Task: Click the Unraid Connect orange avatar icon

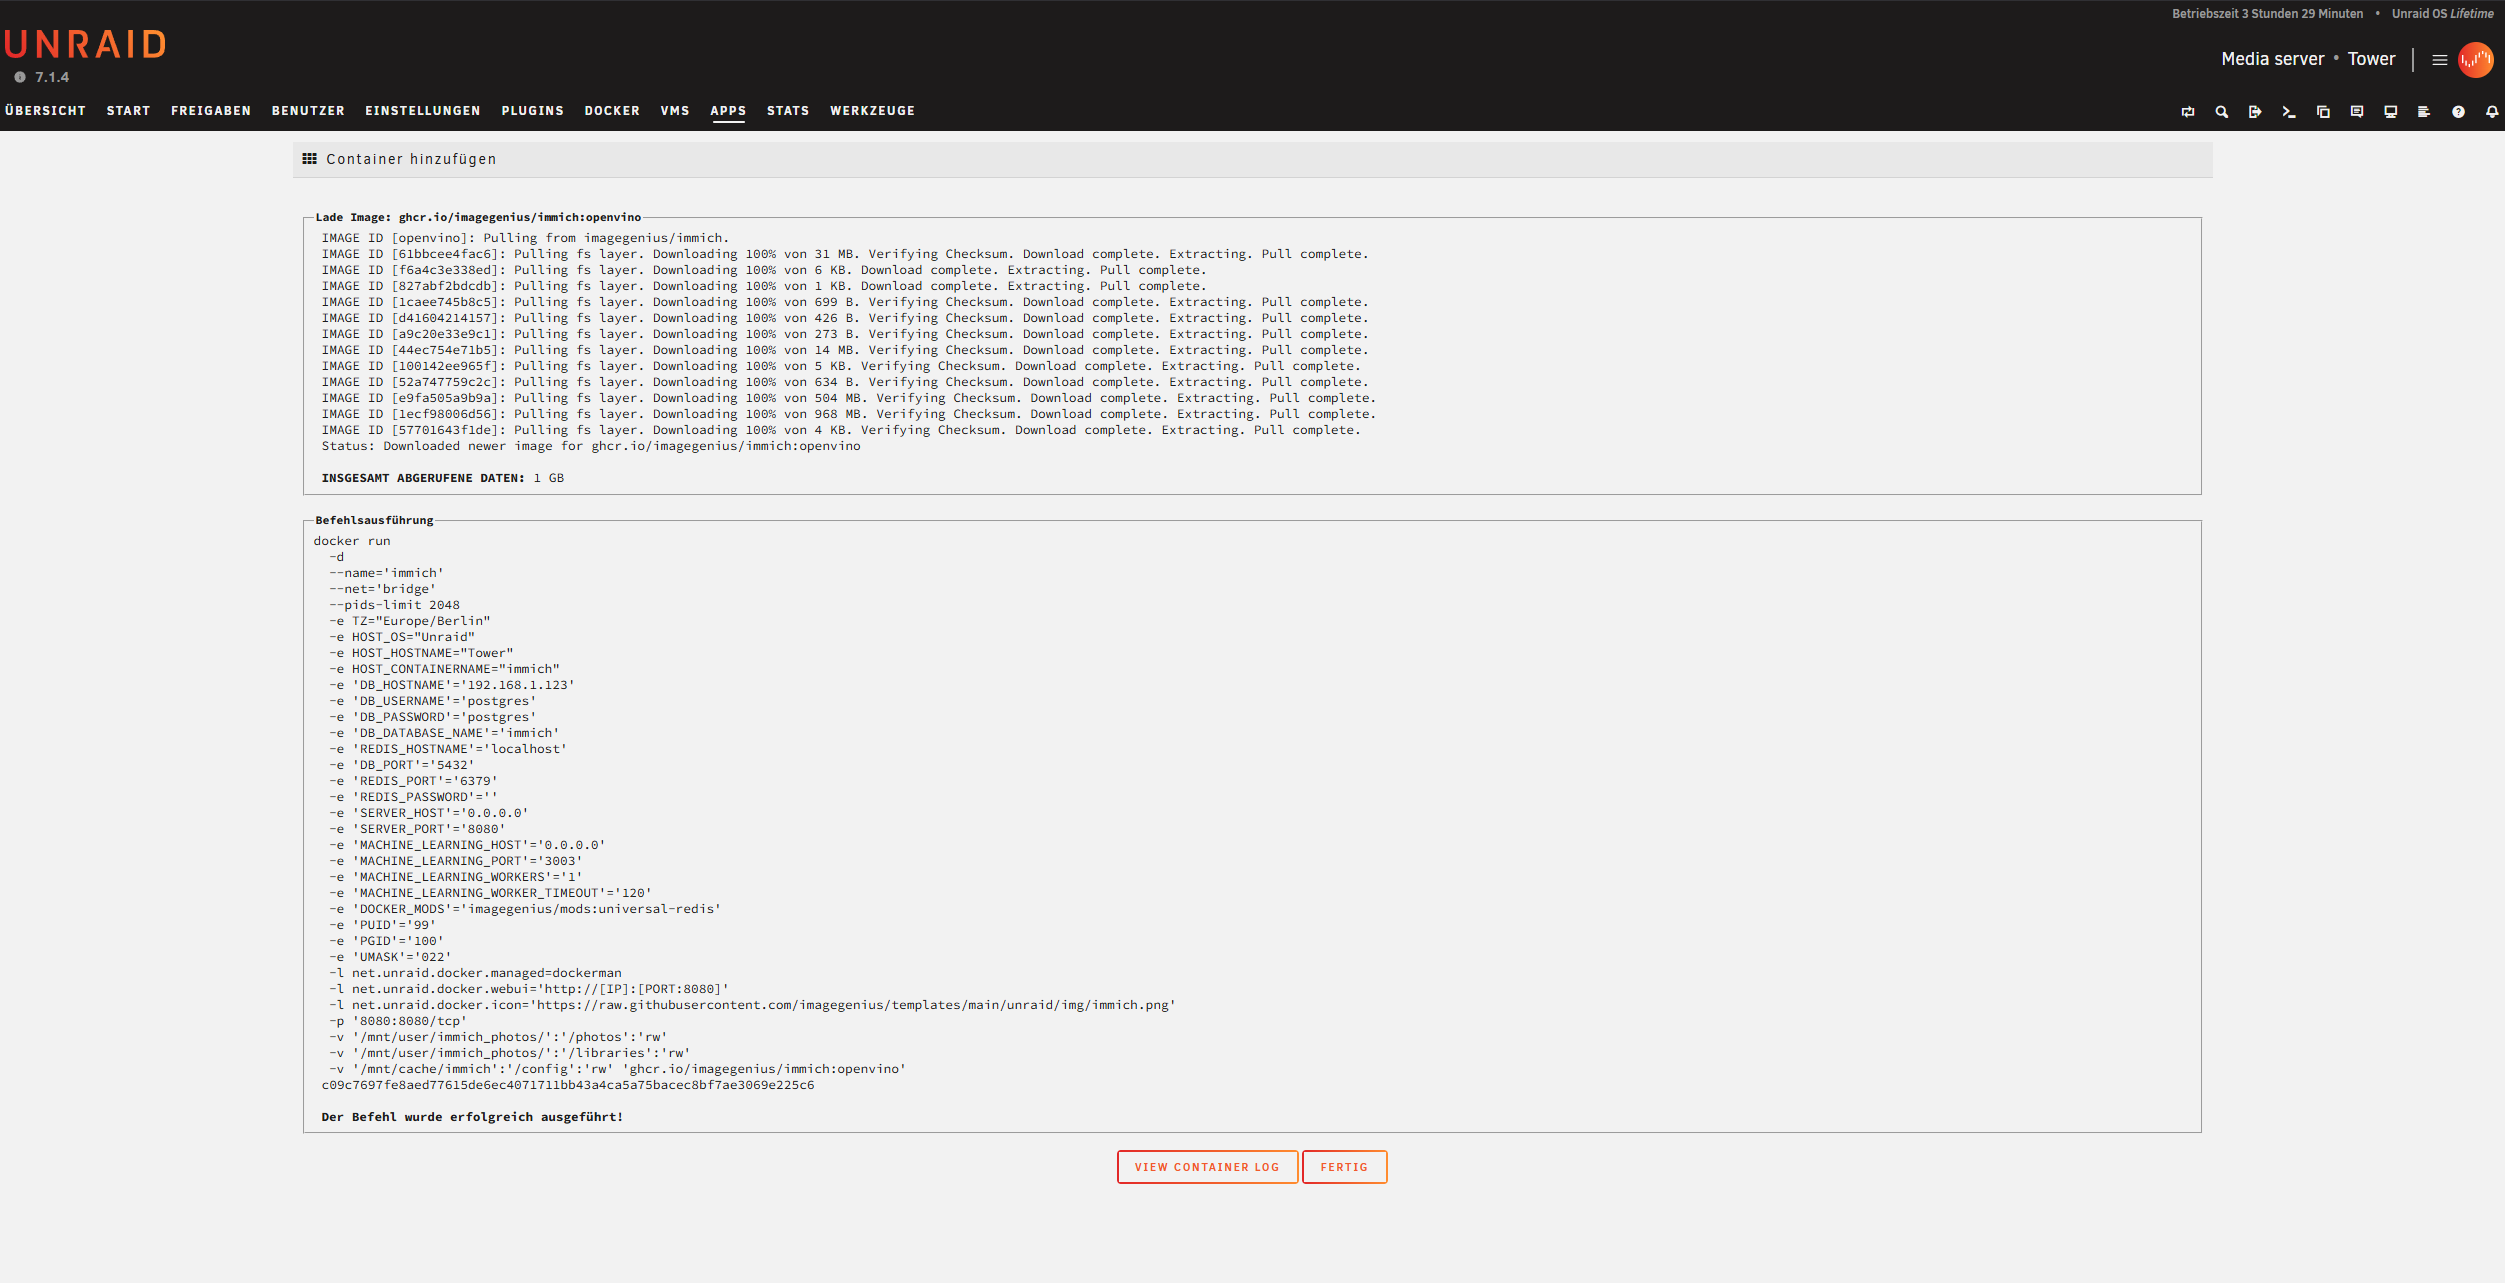Action: pyautogui.click(x=2476, y=60)
